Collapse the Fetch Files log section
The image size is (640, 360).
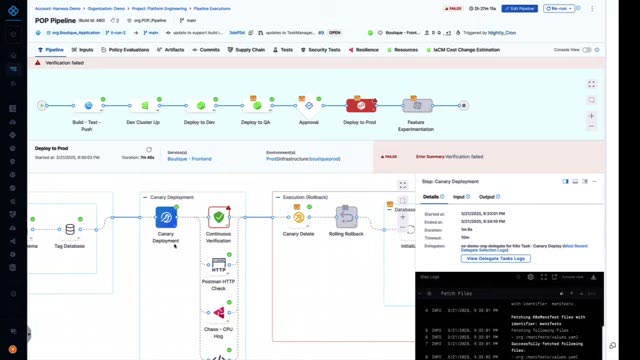(x=420, y=293)
